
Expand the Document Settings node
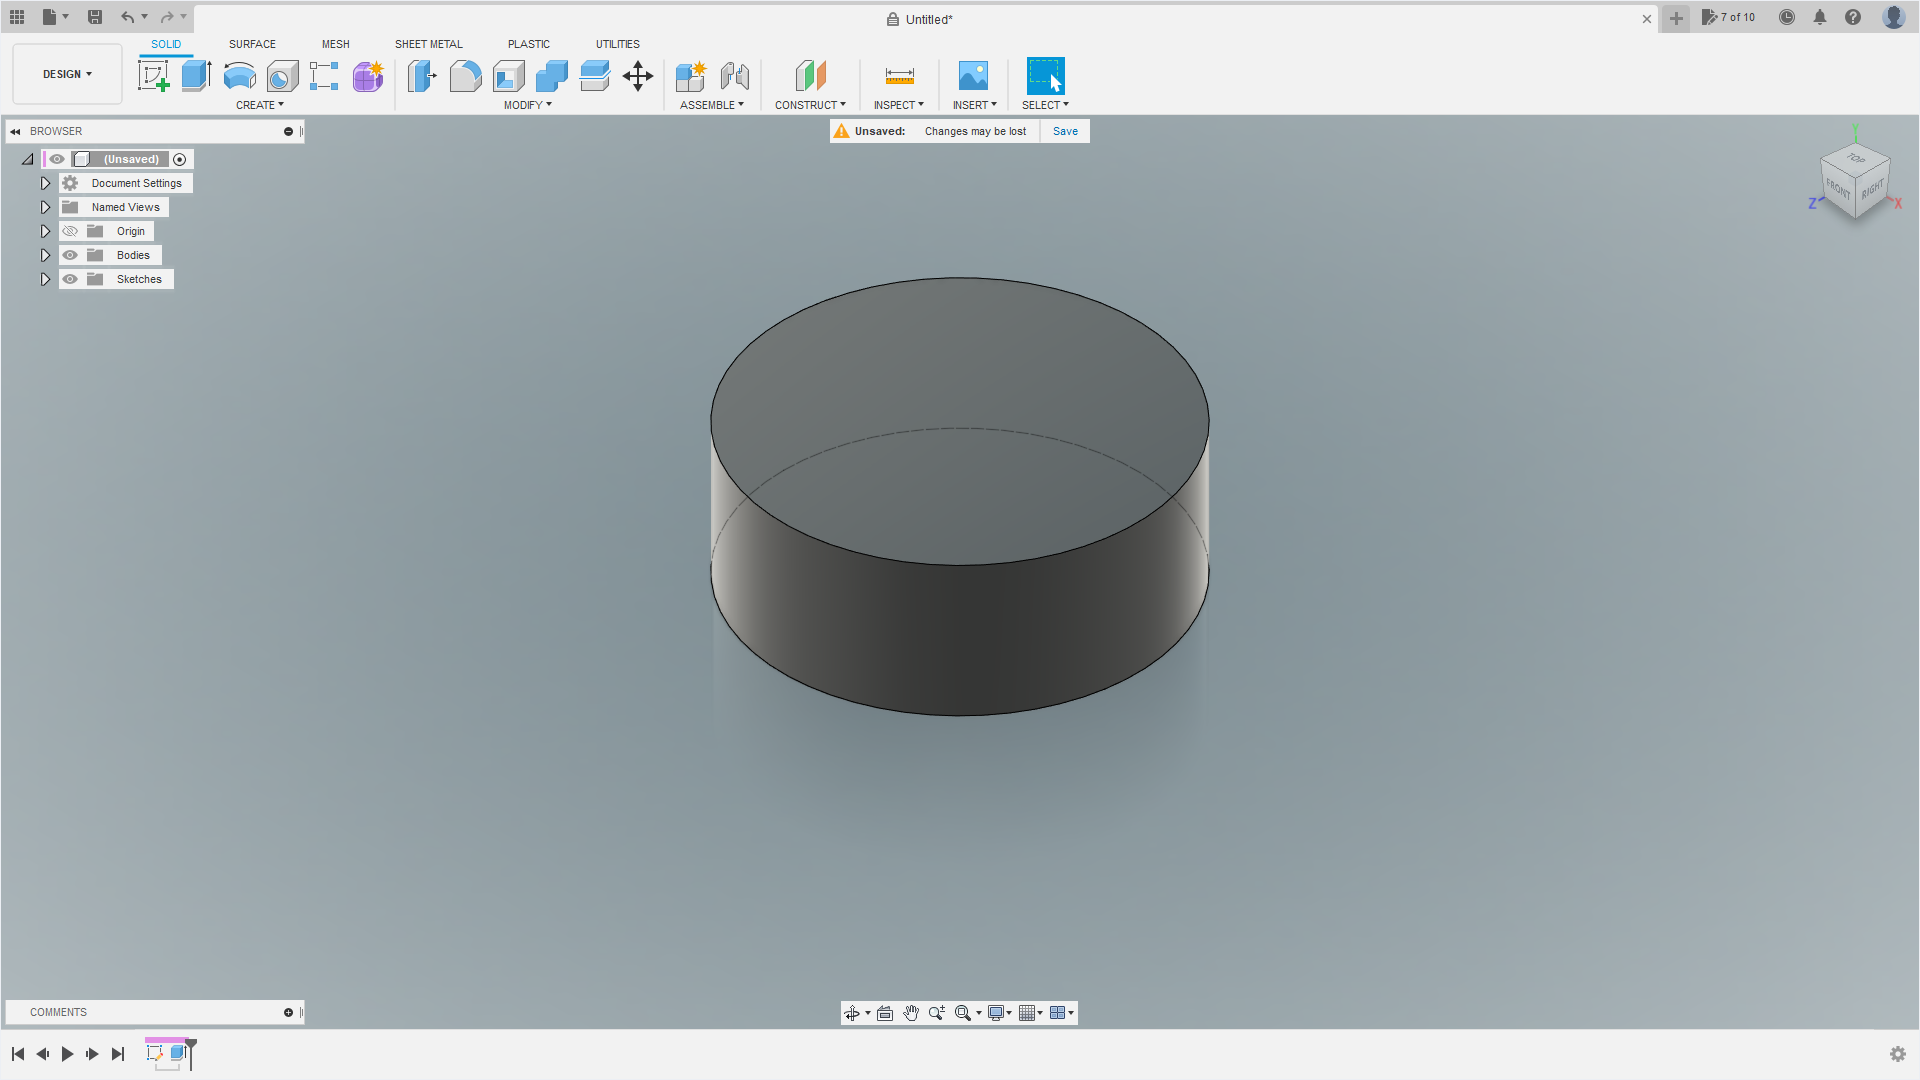pos(45,183)
